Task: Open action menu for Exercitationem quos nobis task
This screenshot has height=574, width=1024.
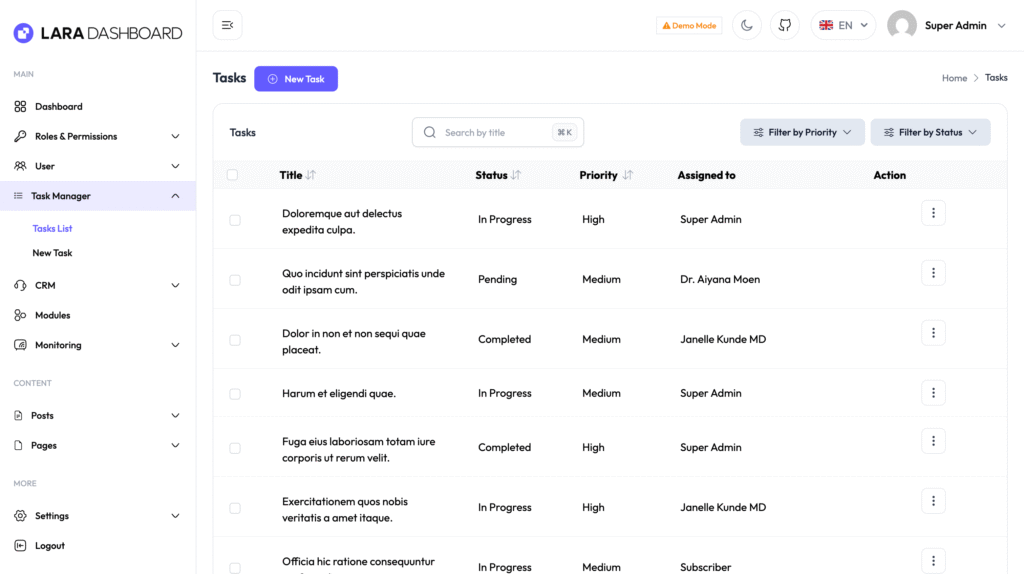Action: coord(933,502)
